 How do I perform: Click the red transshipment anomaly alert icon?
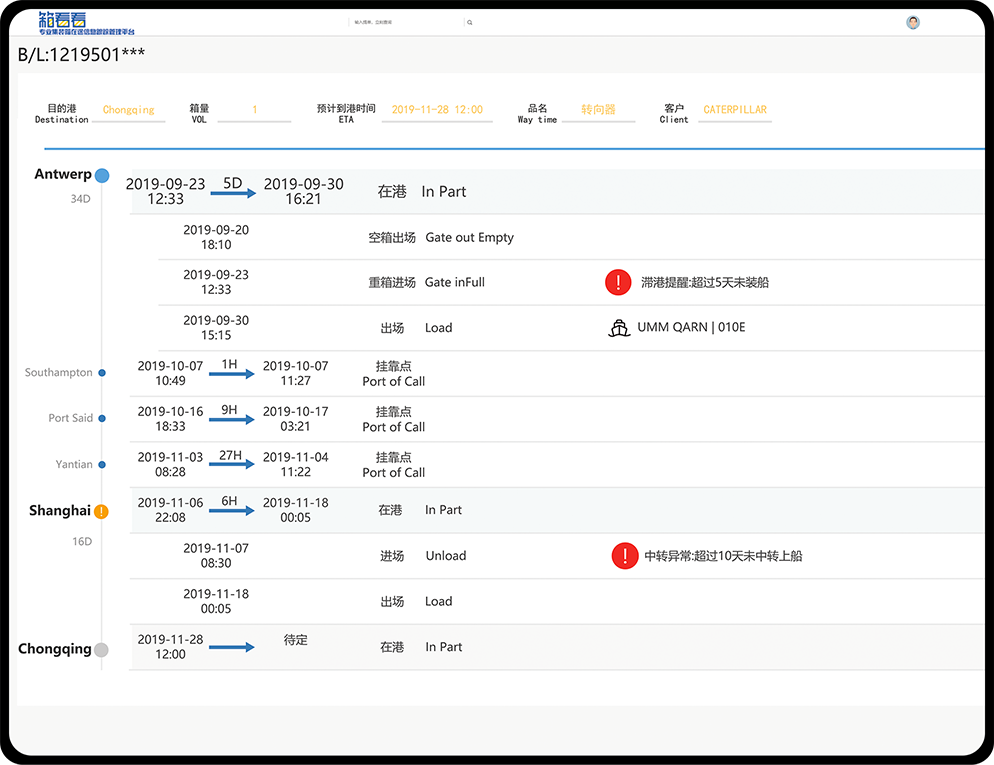(x=624, y=556)
